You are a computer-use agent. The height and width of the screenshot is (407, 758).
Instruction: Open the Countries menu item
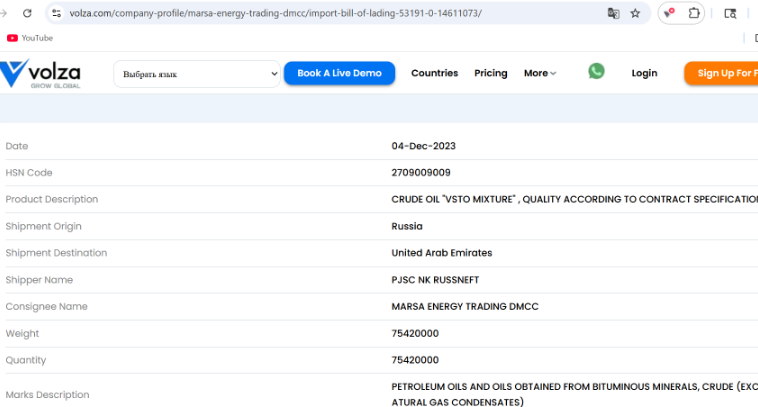click(435, 73)
